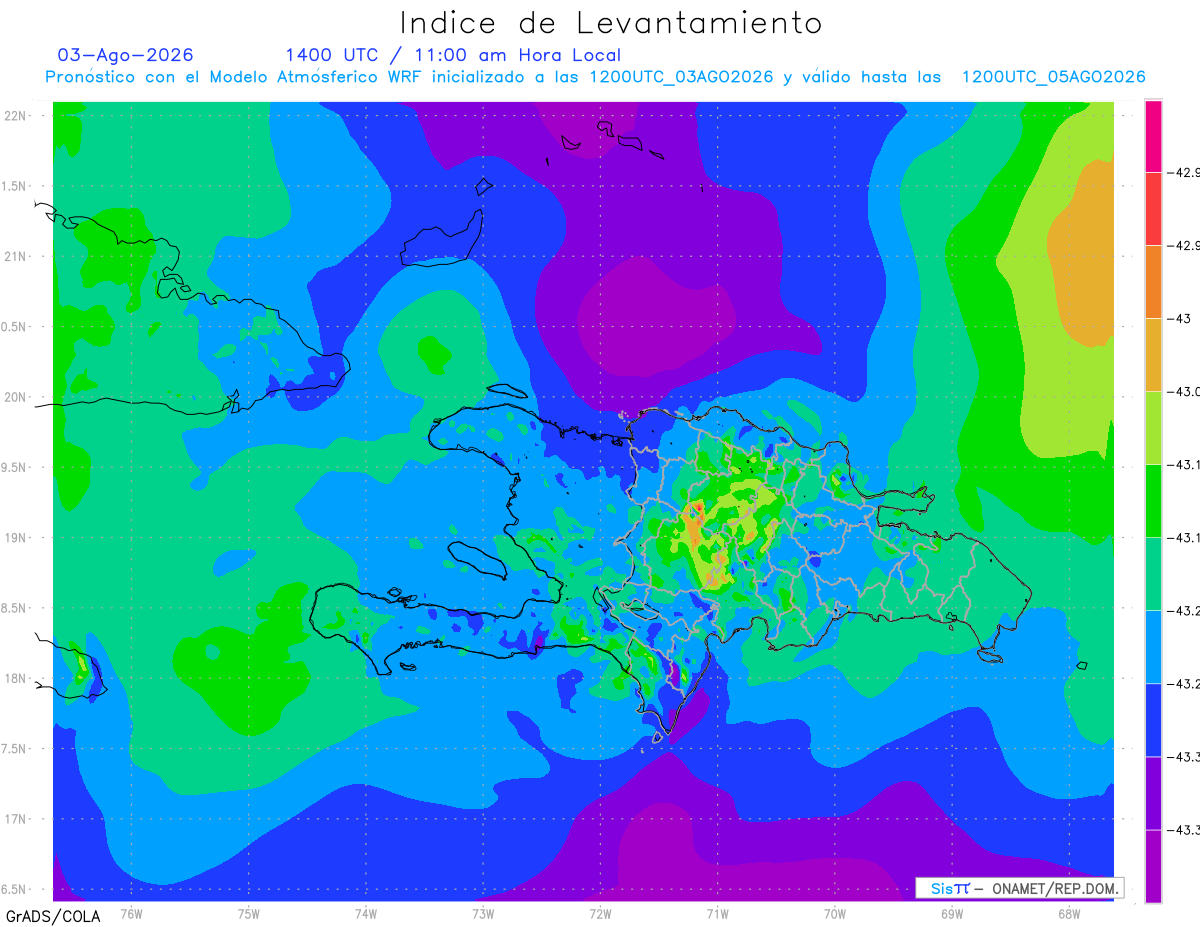Click the "GrADS/COLA" credit label
The height and width of the screenshot is (927, 1200).
point(53,916)
